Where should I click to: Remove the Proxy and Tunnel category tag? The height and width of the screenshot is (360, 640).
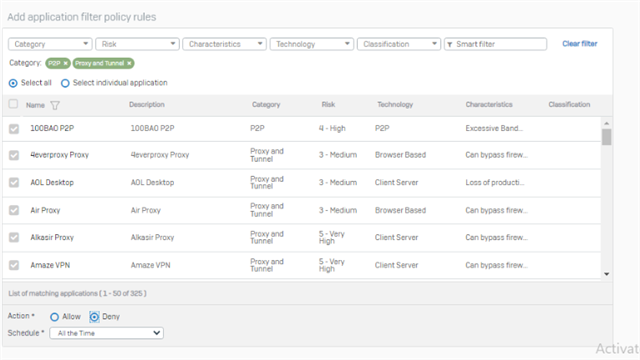click(x=129, y=63)
